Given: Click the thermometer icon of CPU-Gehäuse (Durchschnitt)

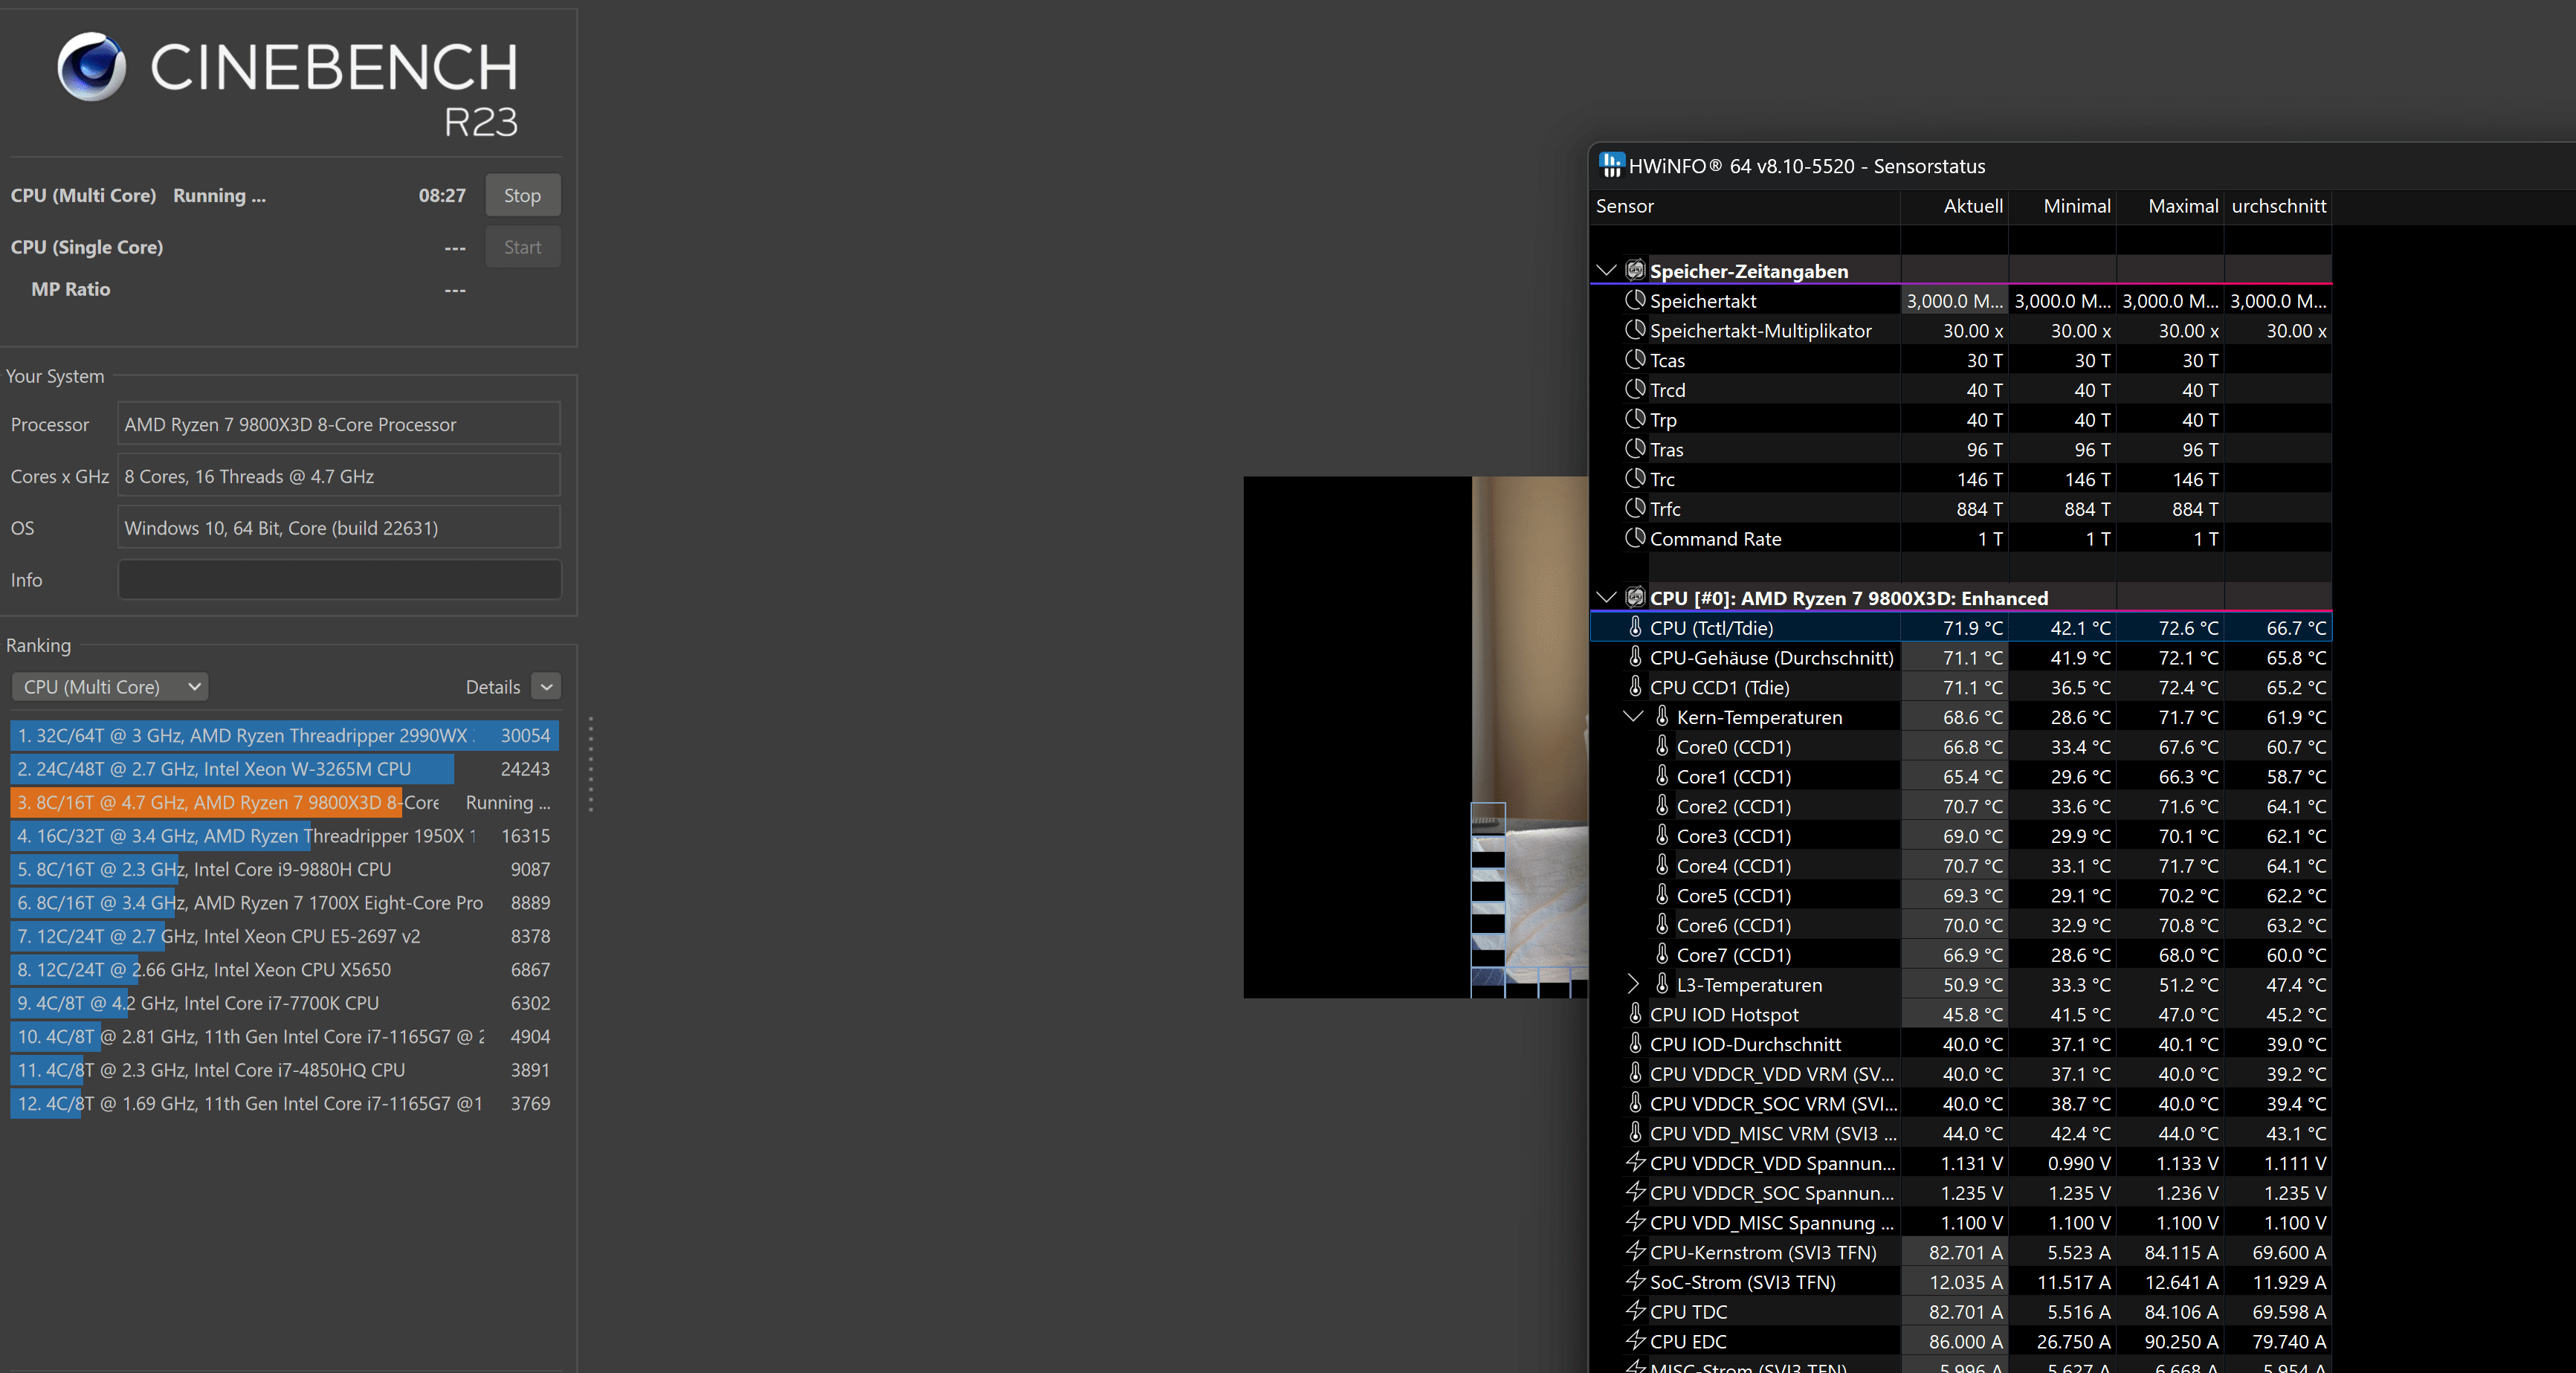Looking at the screenshot, I should 1635,657.
